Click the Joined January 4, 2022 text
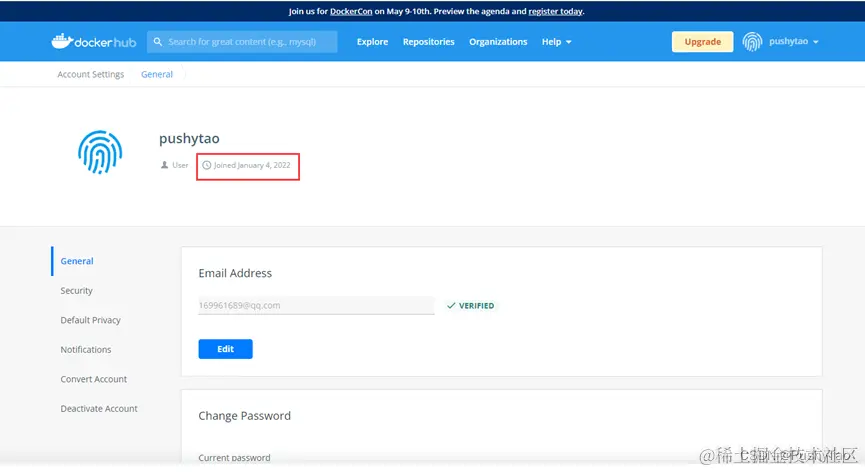Screen dimensions: 865x472 [252, 165]
